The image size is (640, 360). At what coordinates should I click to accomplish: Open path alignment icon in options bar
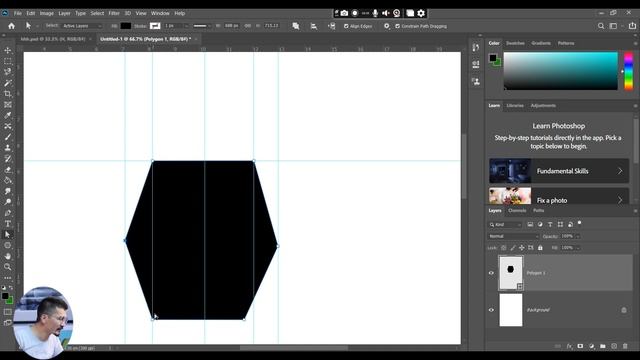click(313, 26)
